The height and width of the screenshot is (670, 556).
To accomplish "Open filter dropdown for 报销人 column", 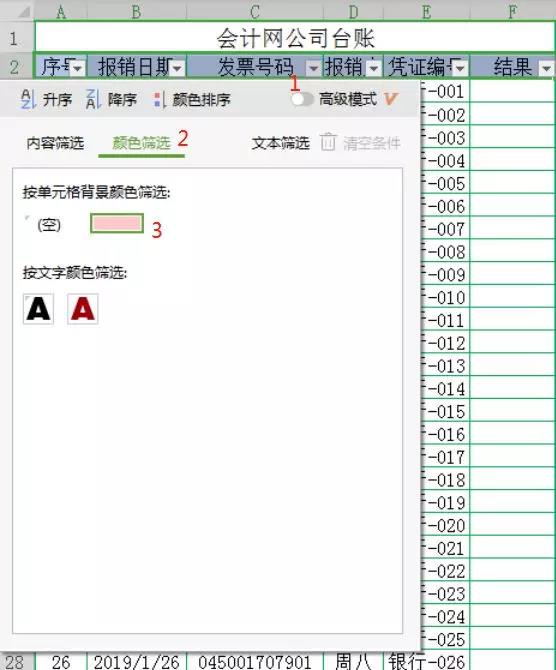I will (x=374, y=68).
